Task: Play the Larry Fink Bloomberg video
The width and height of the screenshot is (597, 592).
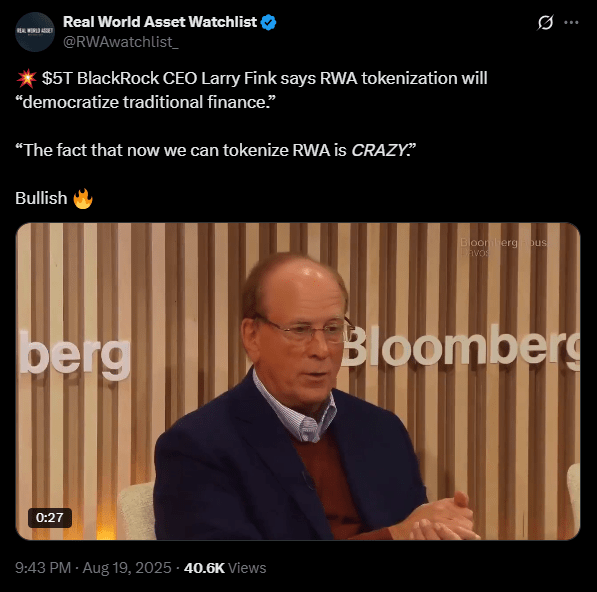Action: 298,381
